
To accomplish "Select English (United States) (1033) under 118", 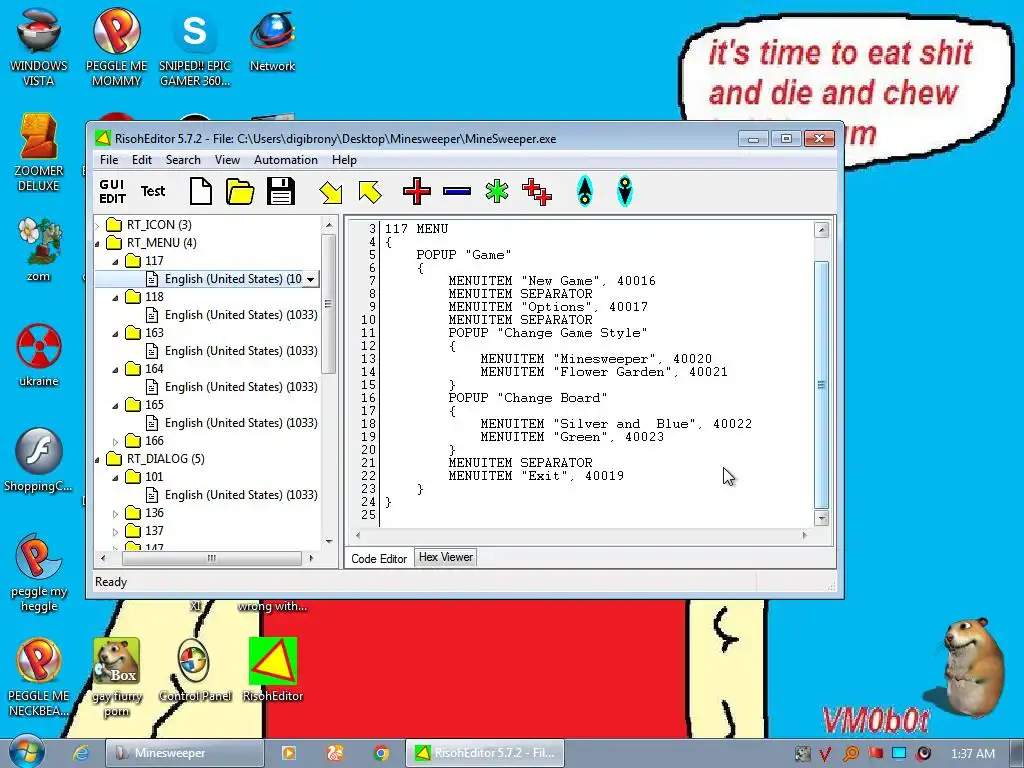I will [241, 315].
